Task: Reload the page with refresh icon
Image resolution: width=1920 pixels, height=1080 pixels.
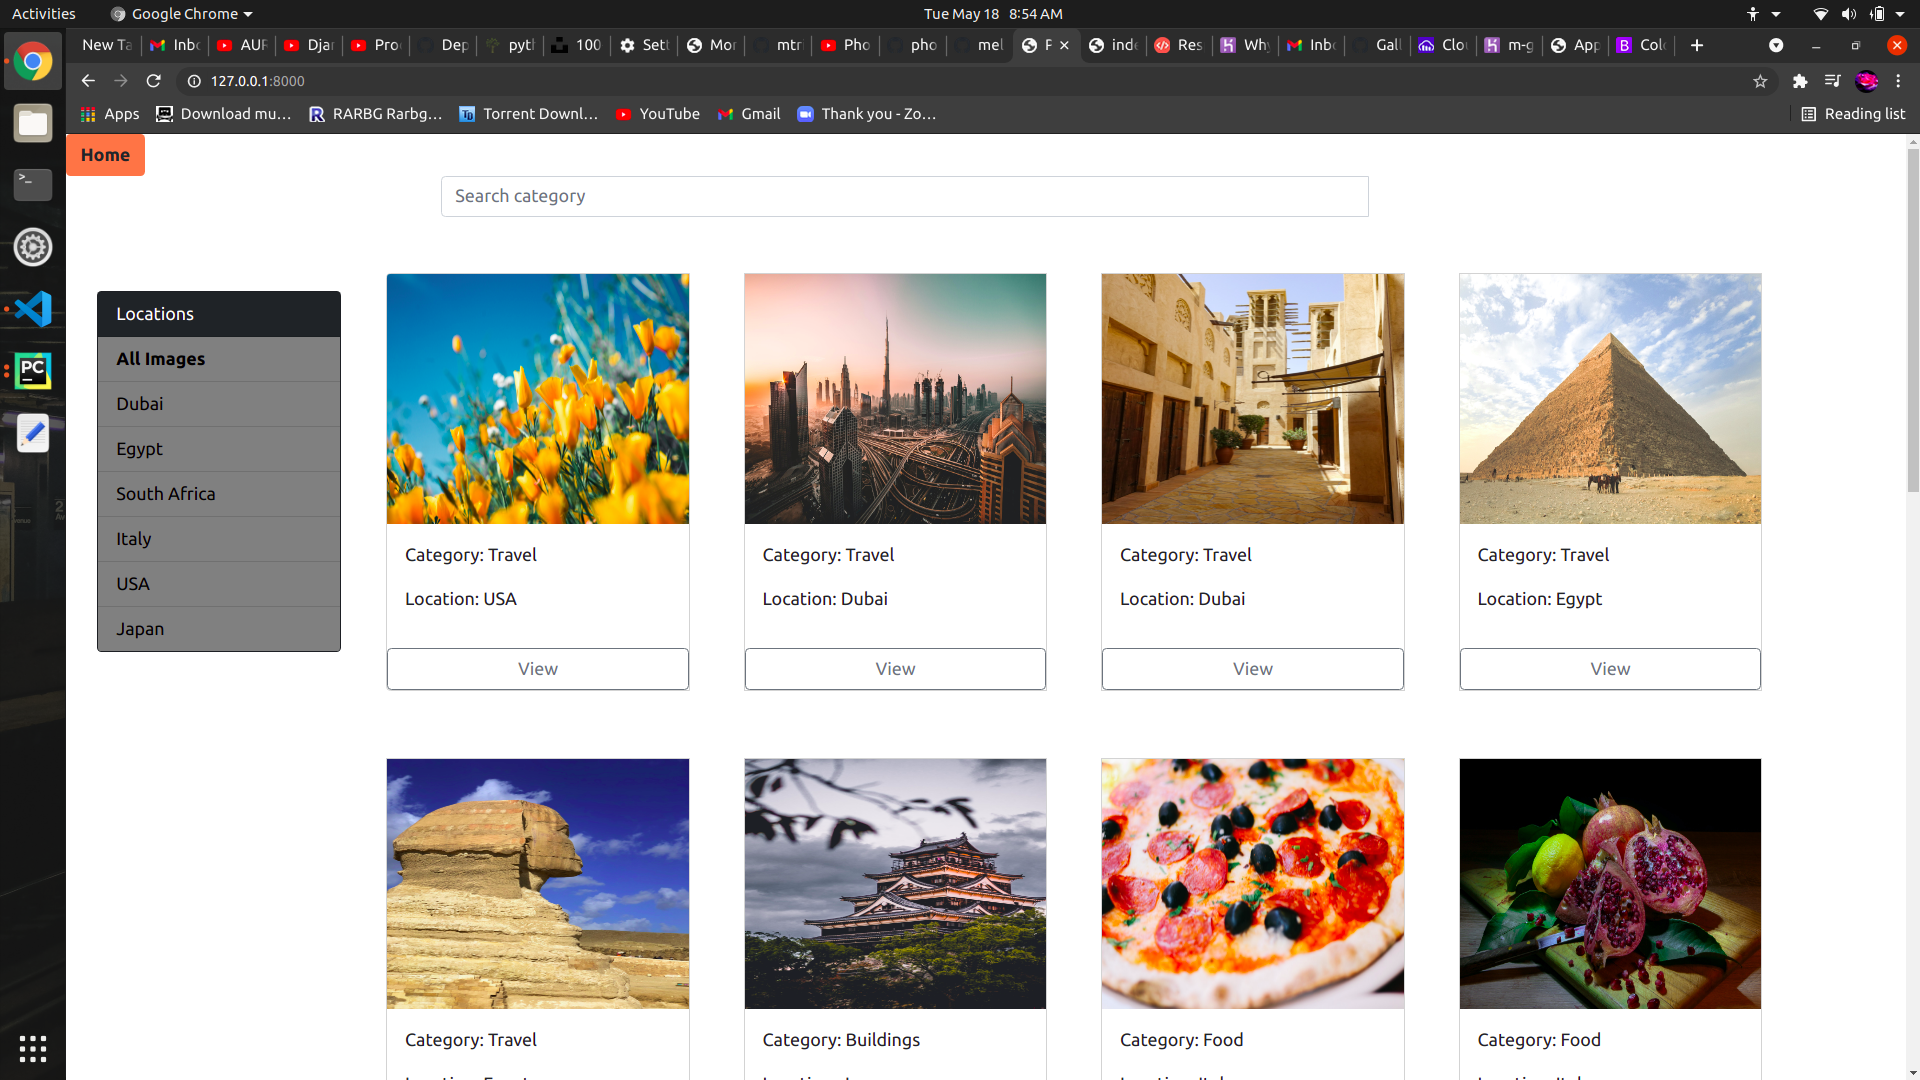Action: point(153,81)
